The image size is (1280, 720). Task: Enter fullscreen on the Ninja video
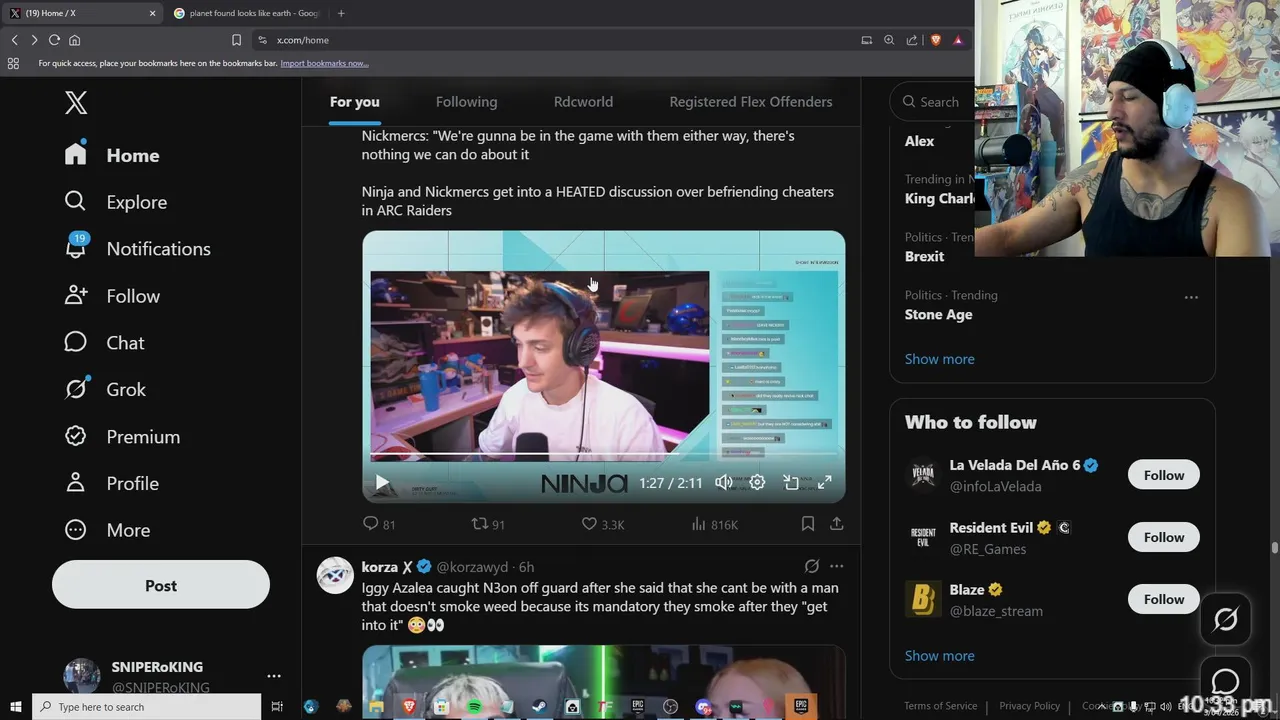825,482
